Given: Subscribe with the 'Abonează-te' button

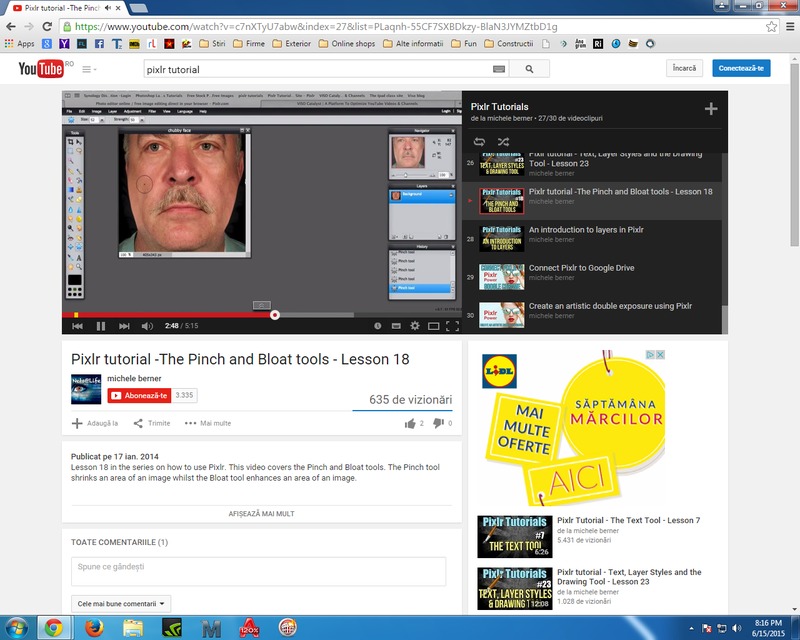Looking at the screenshot, I should [x=139, y=396].
